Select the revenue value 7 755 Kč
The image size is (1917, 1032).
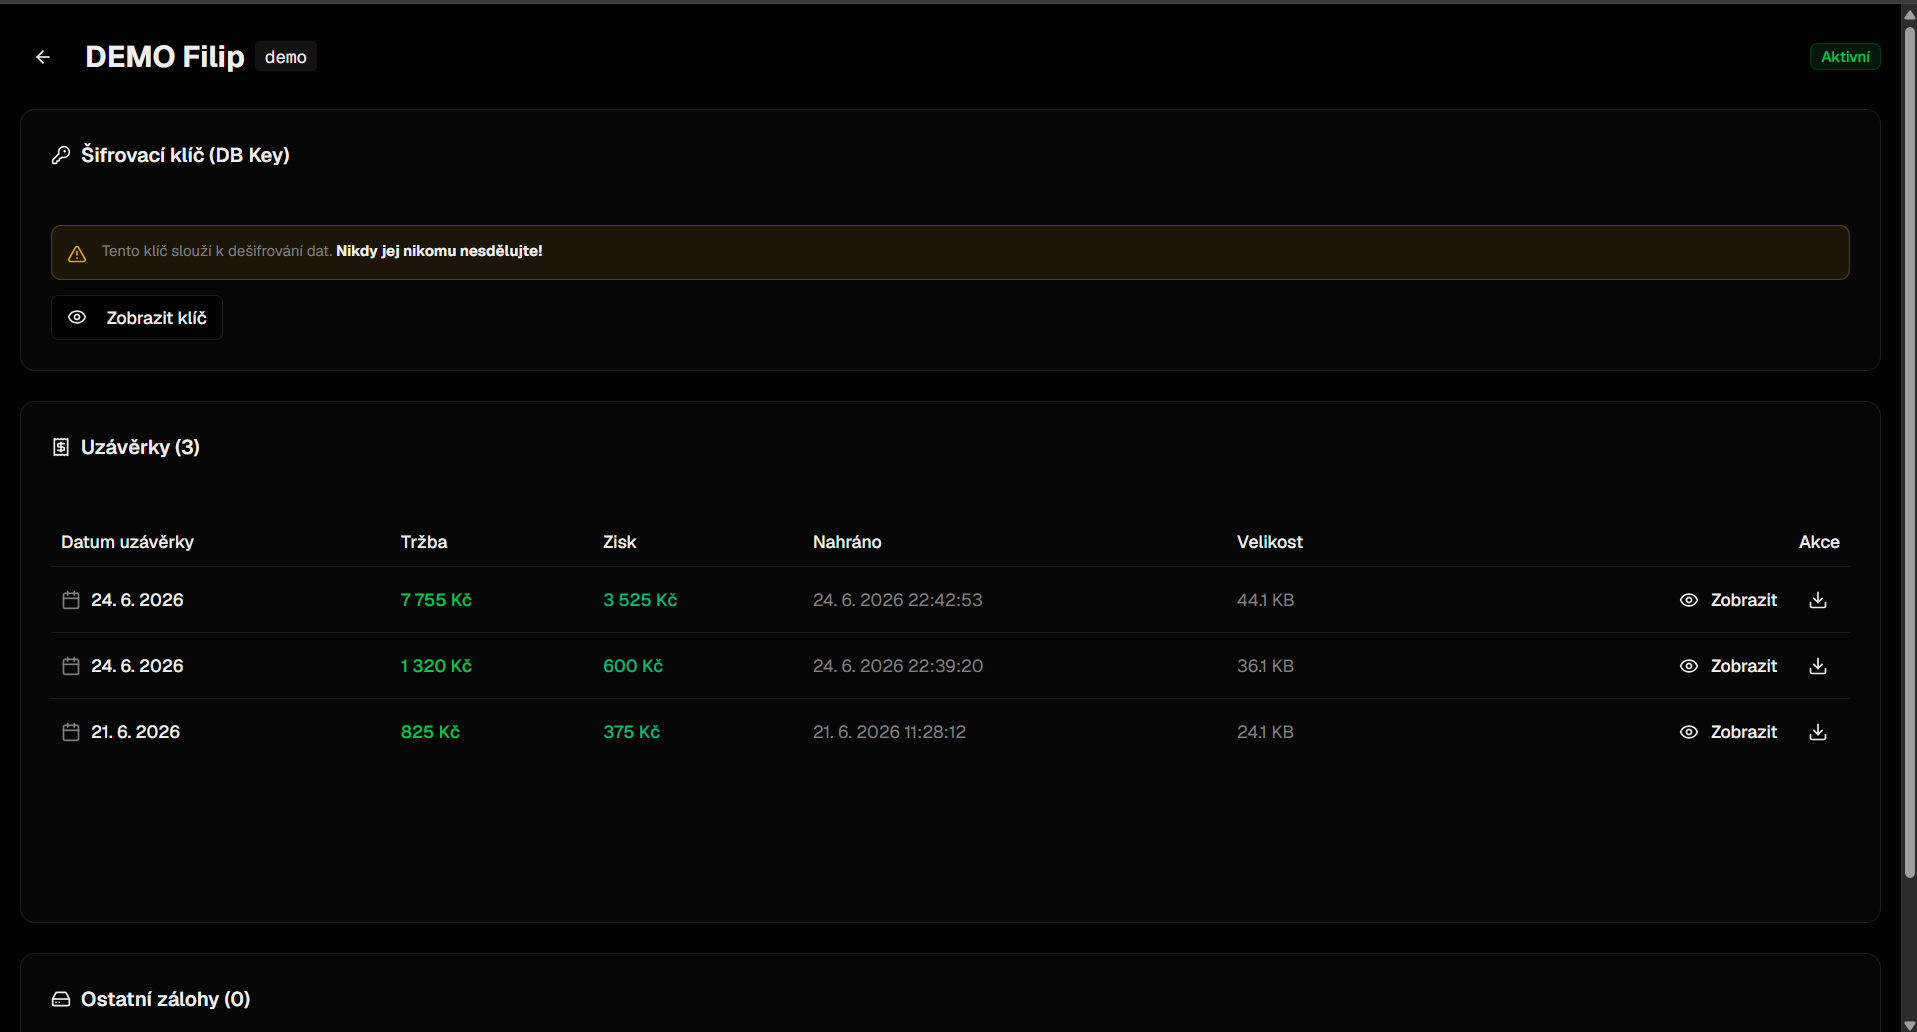[436, 600]
